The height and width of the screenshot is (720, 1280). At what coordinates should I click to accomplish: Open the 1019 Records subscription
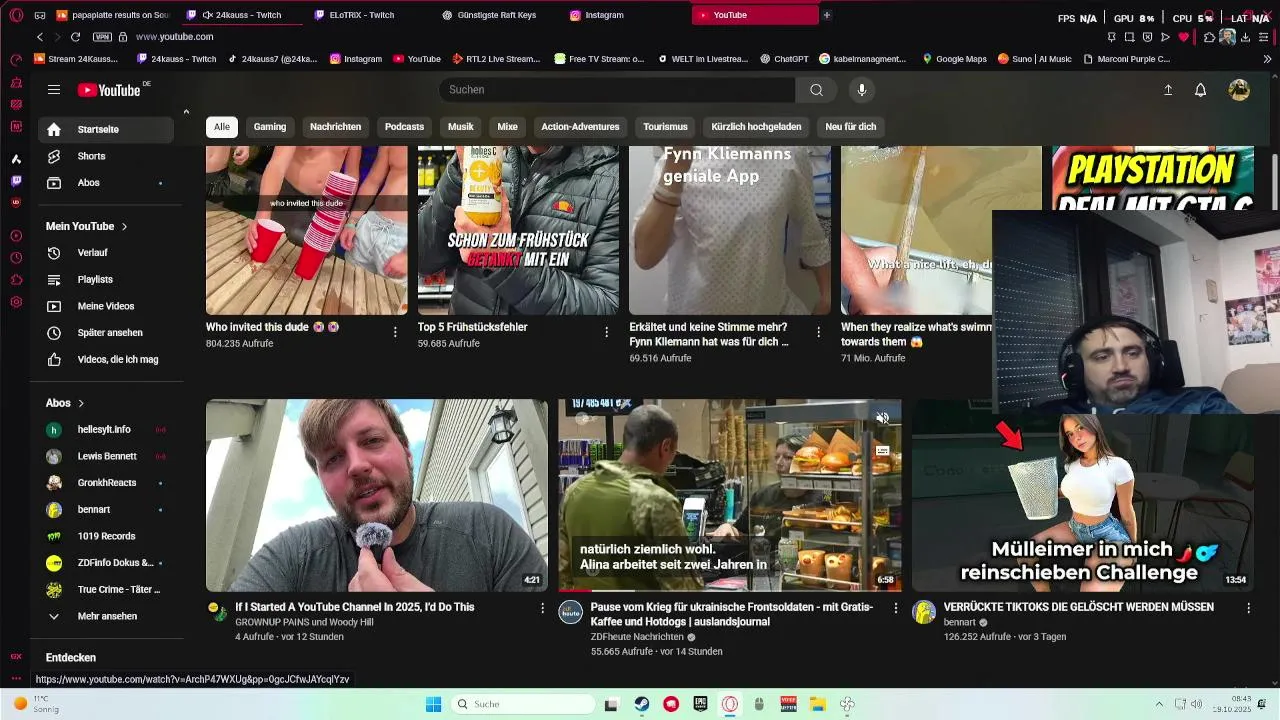107,536
